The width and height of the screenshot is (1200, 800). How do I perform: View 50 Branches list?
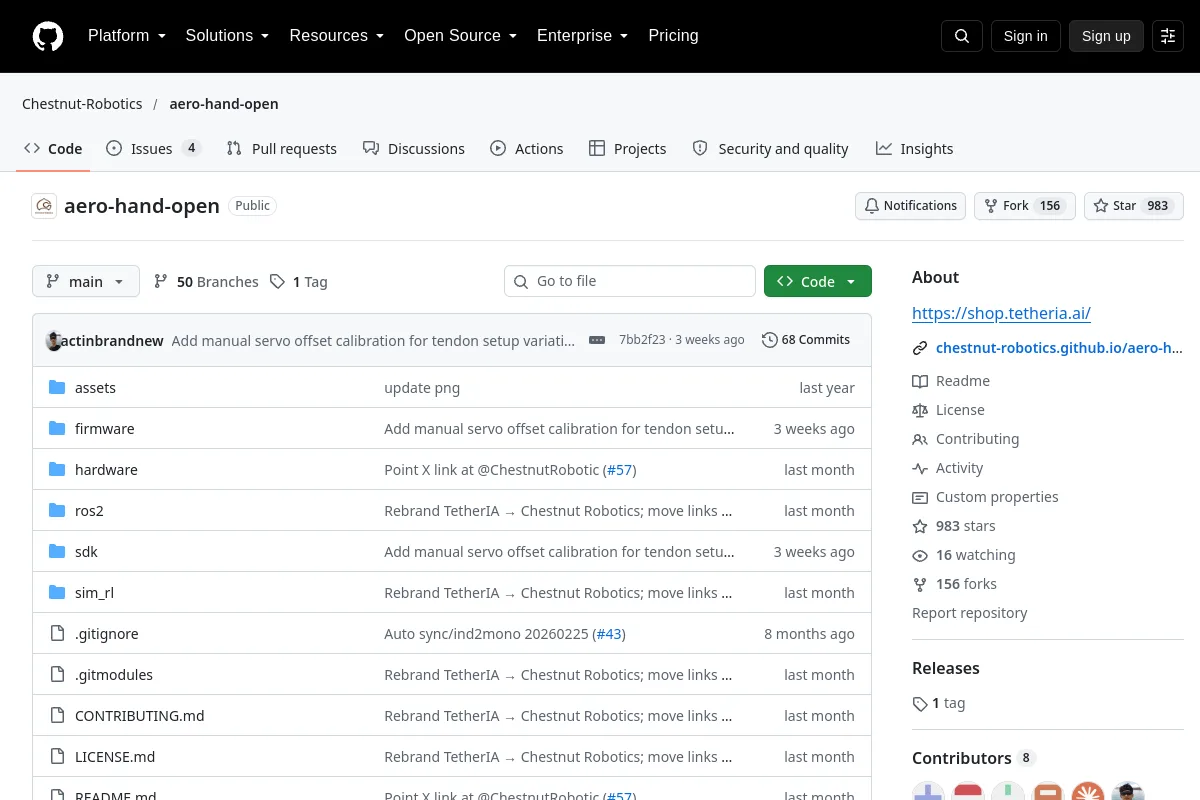(x=206, y=282)
